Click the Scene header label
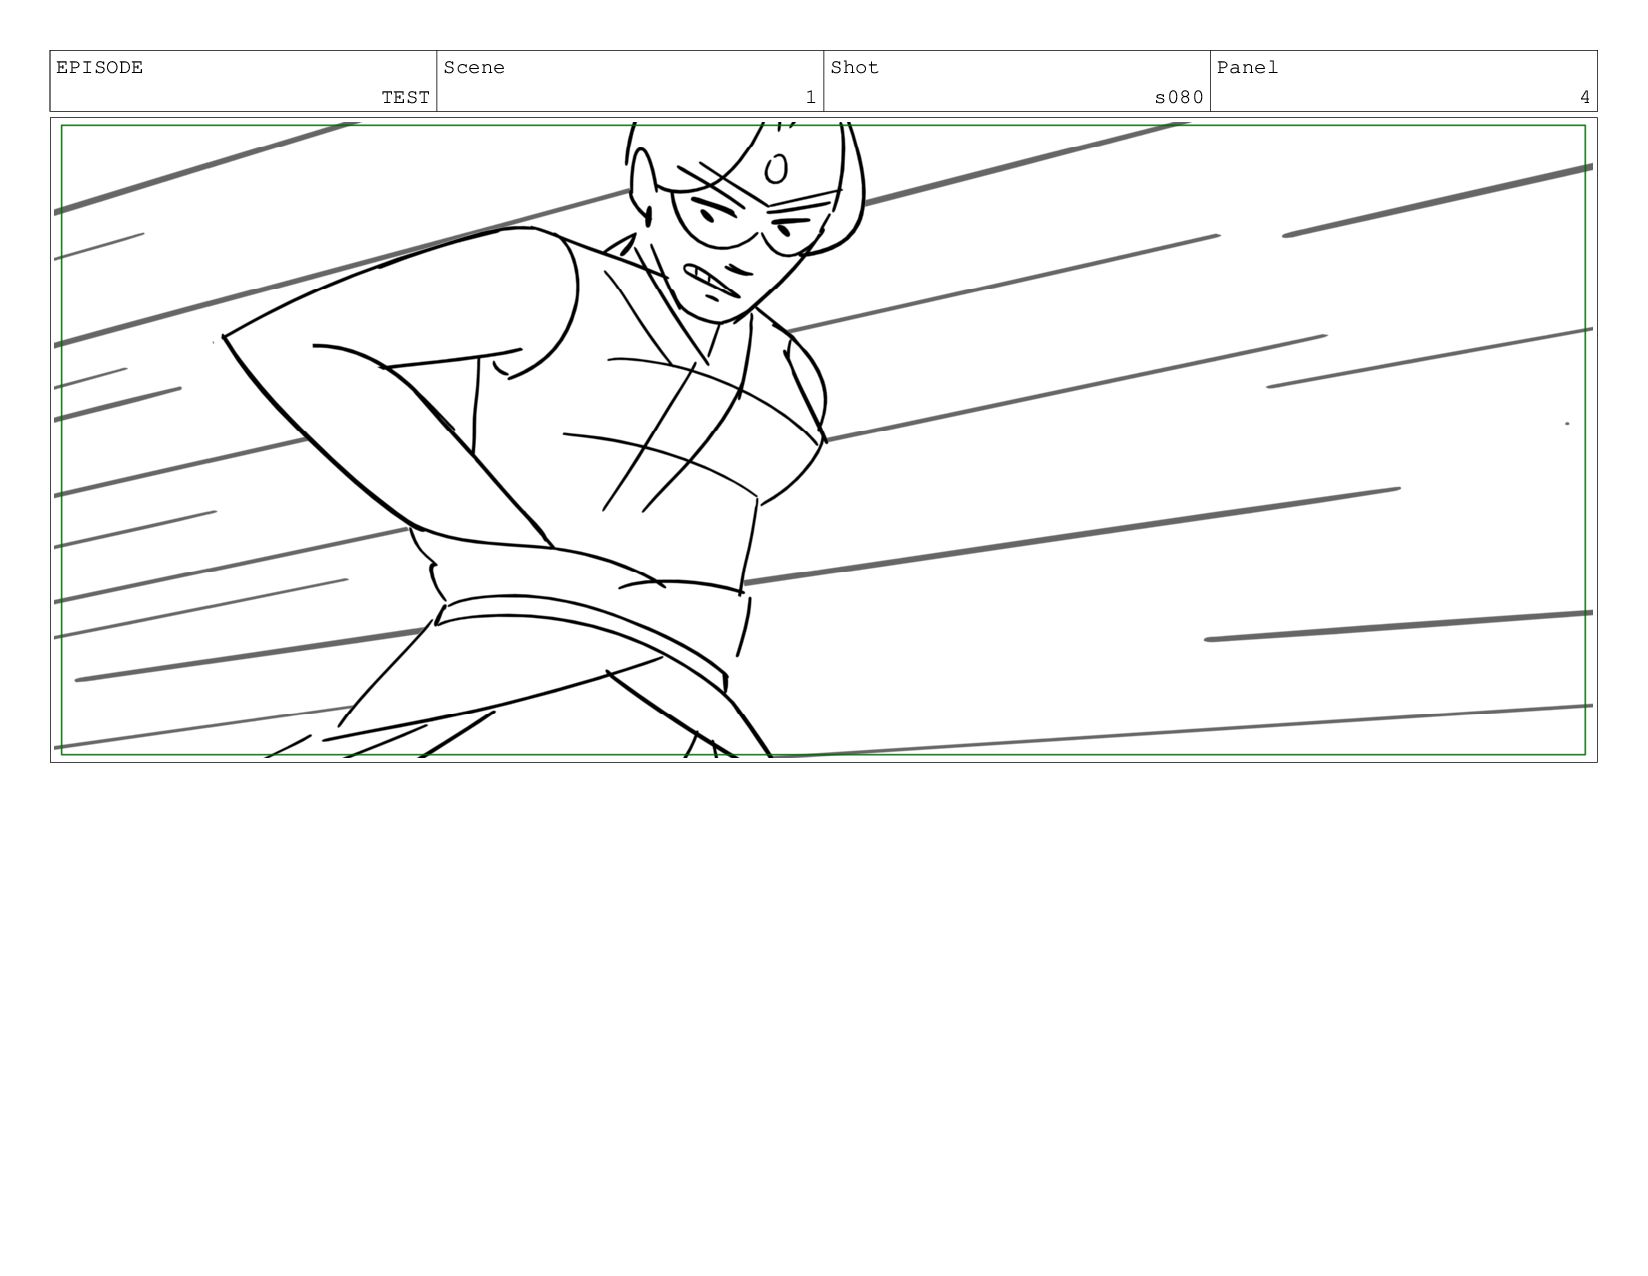The image size is (1648, 1276). click(474, 68)
